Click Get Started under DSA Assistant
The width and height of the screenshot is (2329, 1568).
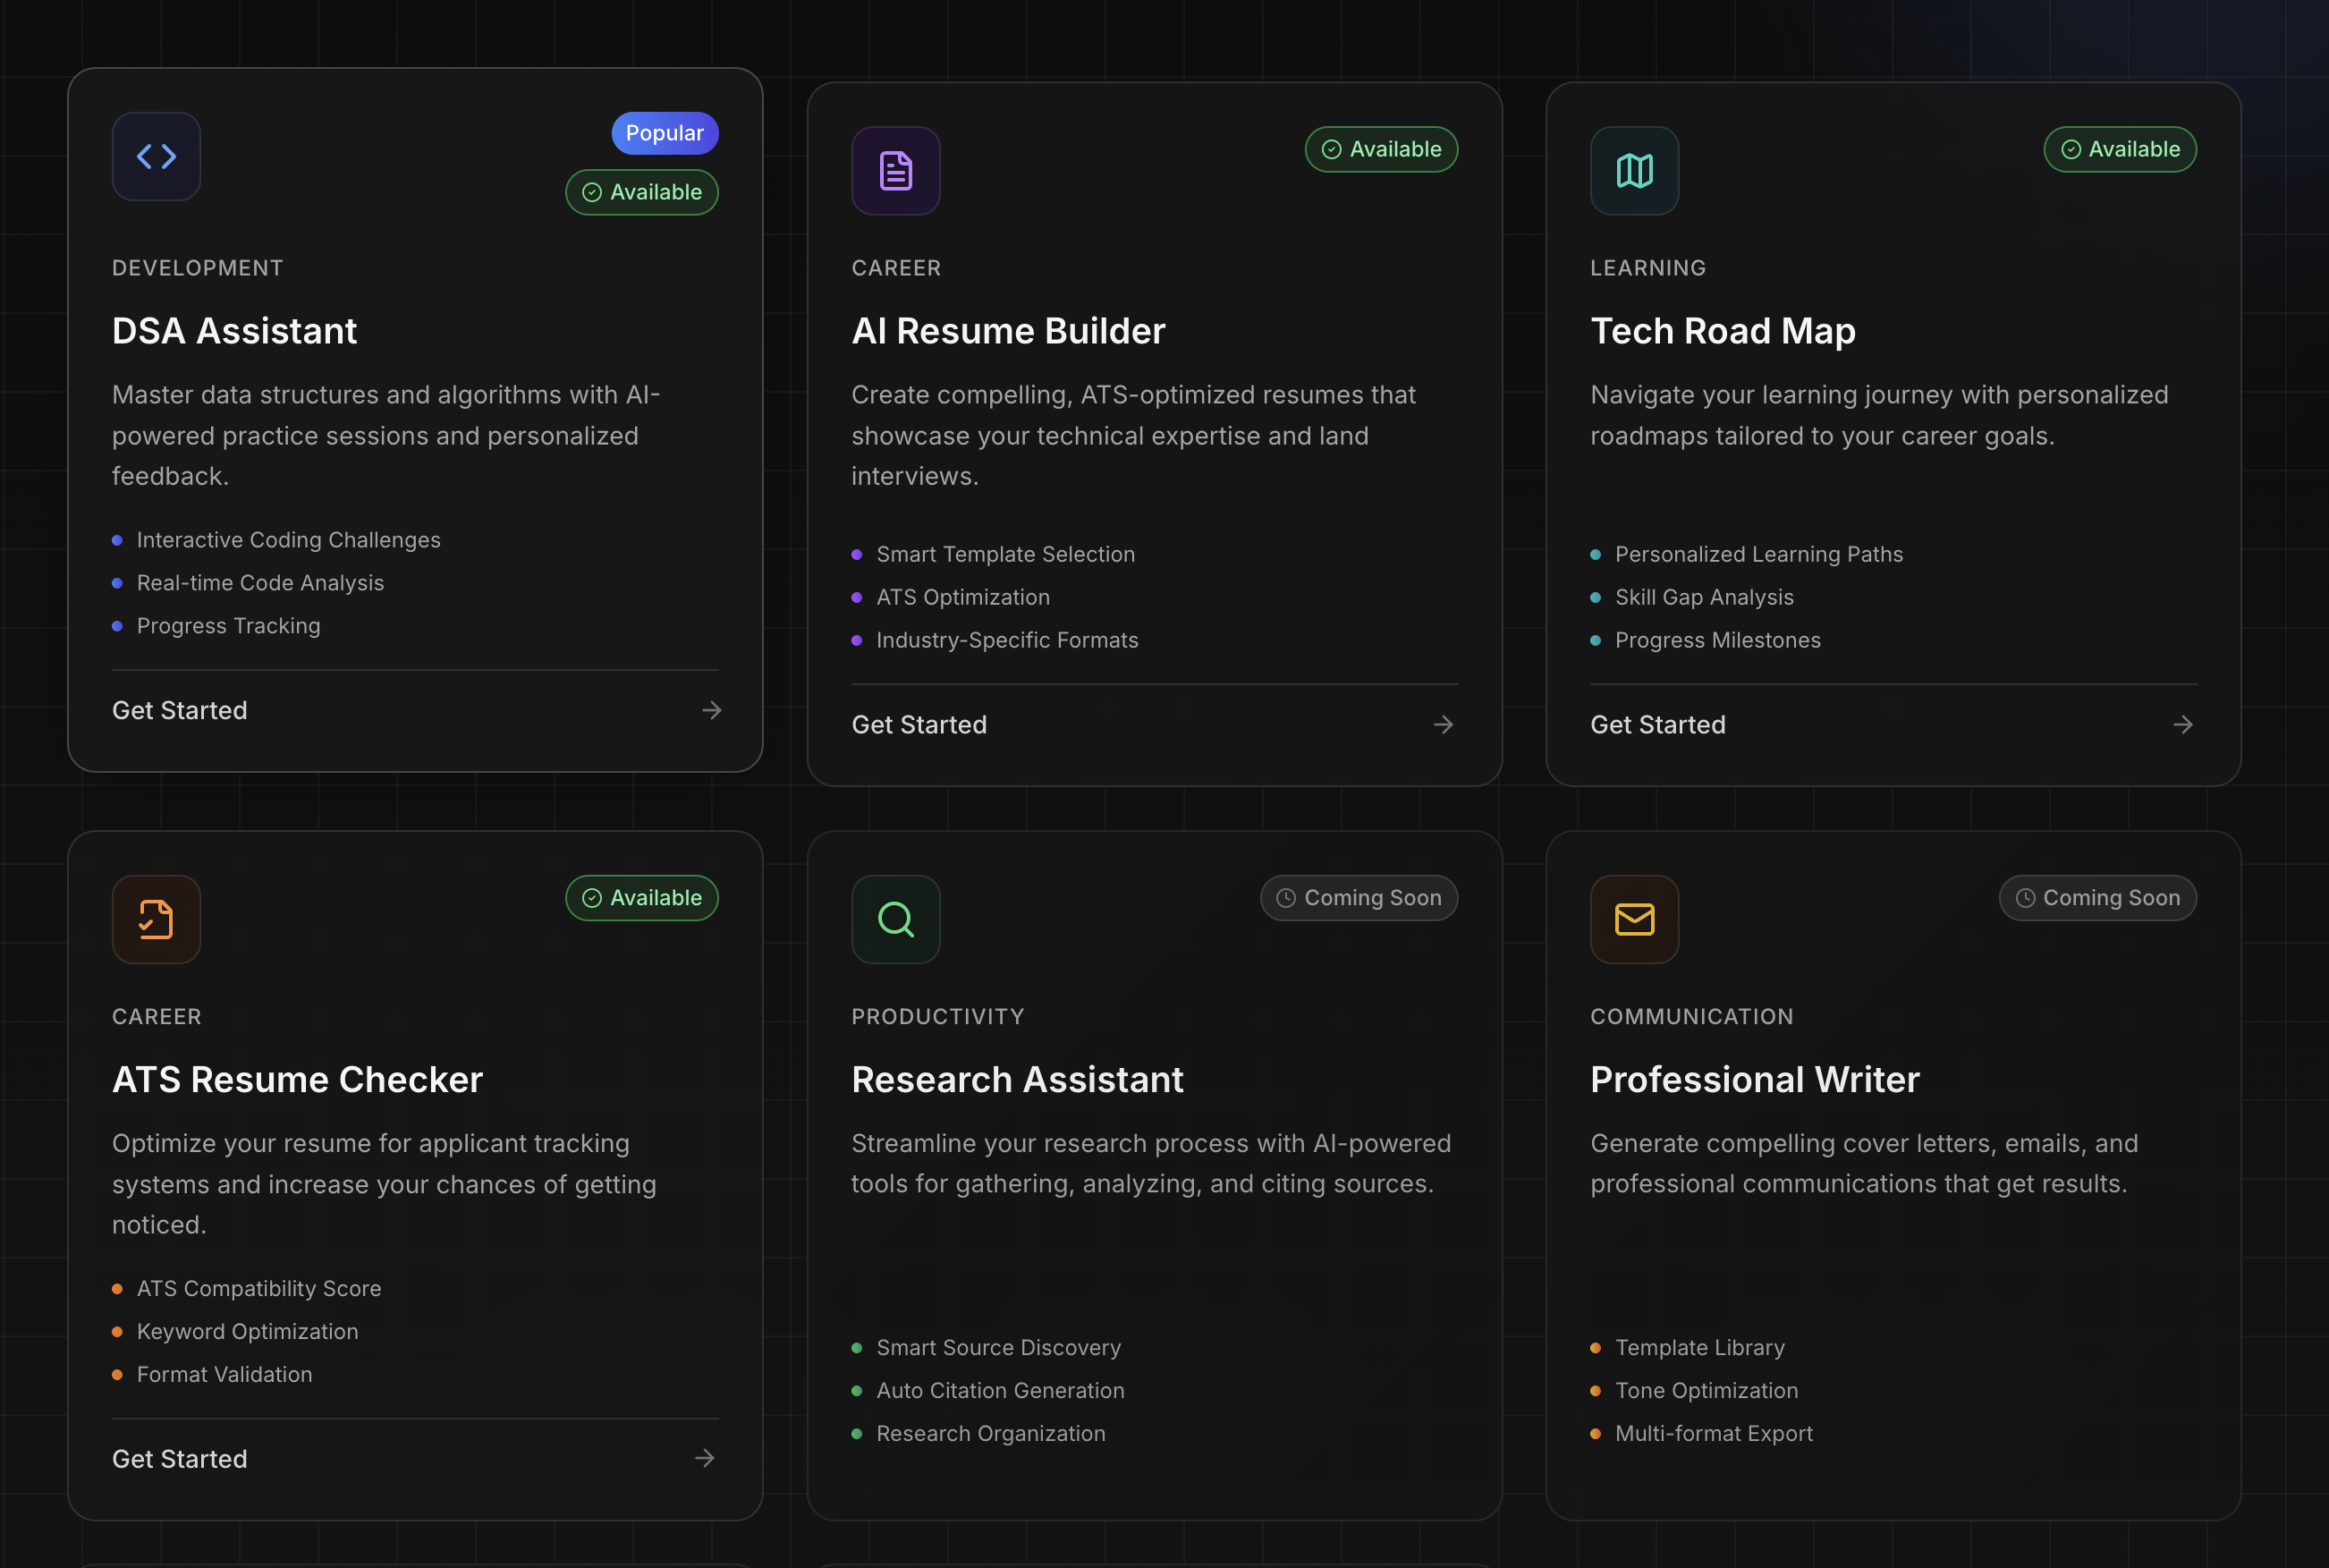(180, 710)
